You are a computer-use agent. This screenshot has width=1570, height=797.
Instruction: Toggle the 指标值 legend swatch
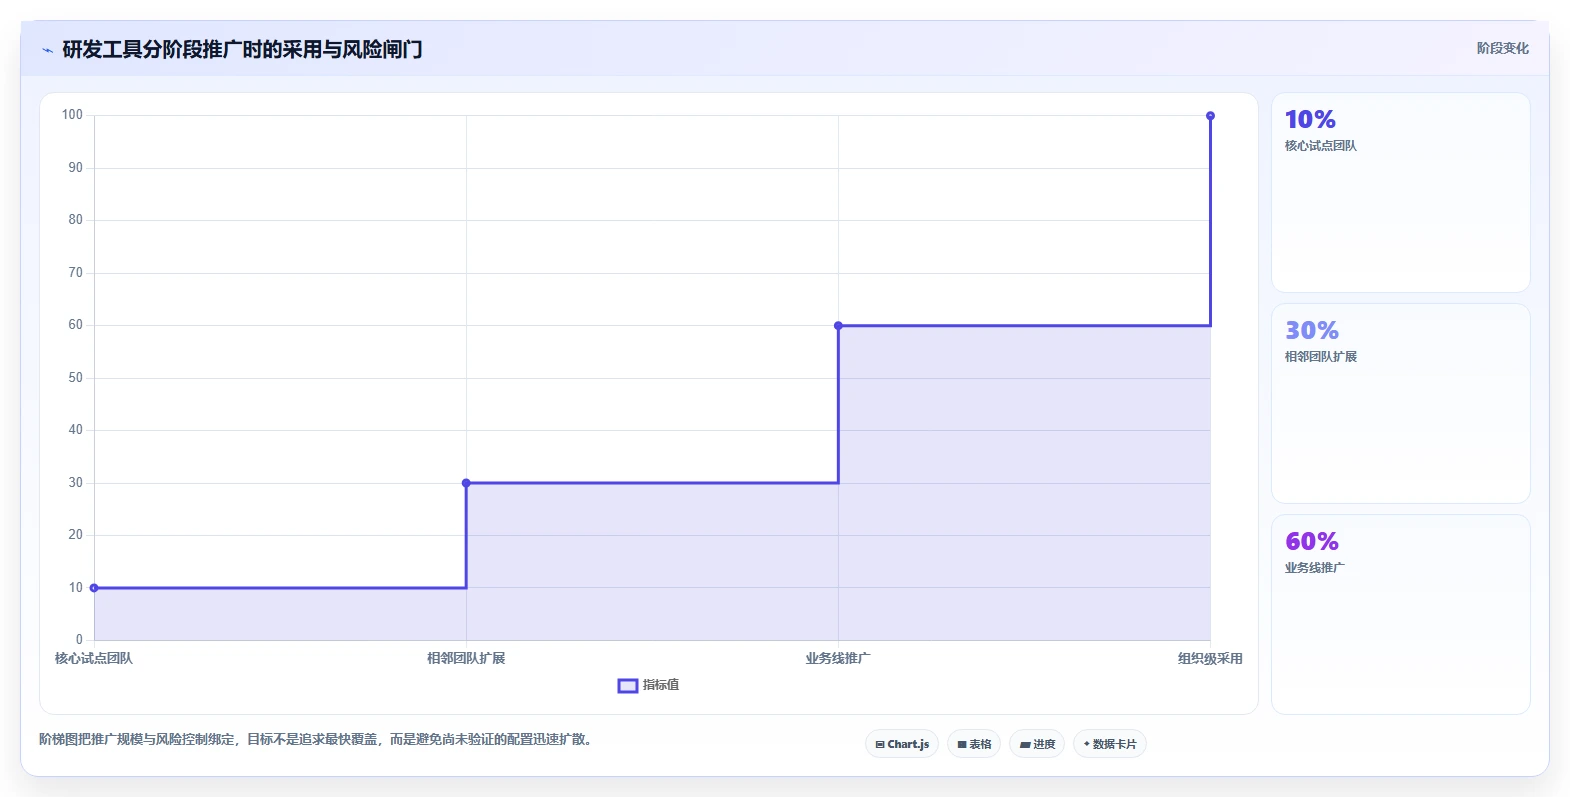(627, 685)
